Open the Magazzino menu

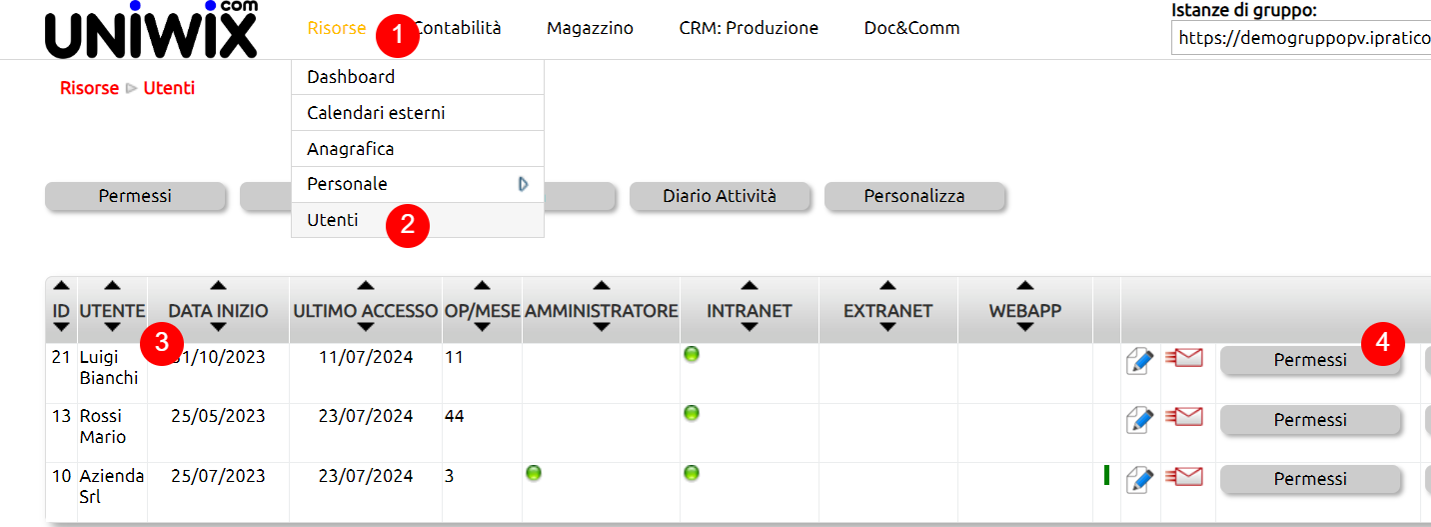[590, 28]
